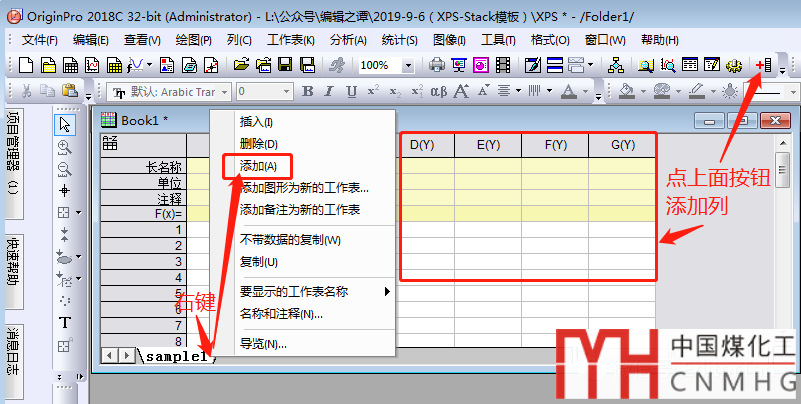Click the Paste clipboard icon
The image size is (801, 404).
(69, 90)
